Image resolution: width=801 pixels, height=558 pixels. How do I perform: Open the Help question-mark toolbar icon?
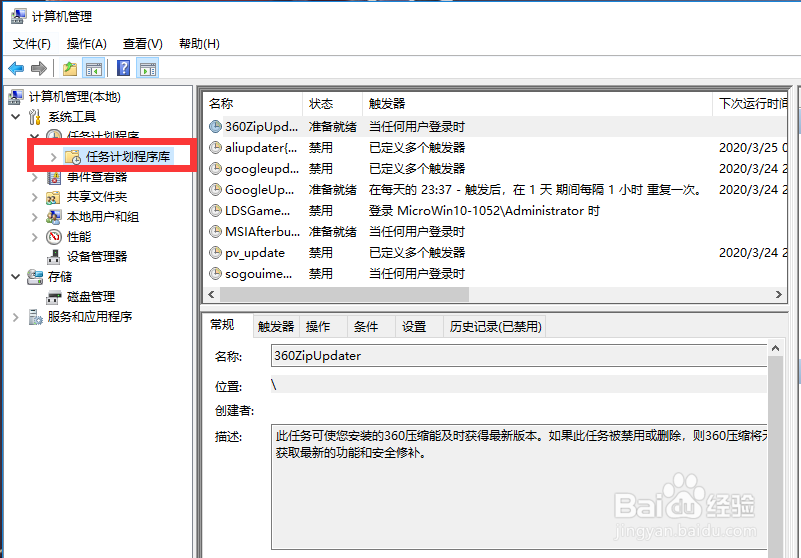click(124, 68)
